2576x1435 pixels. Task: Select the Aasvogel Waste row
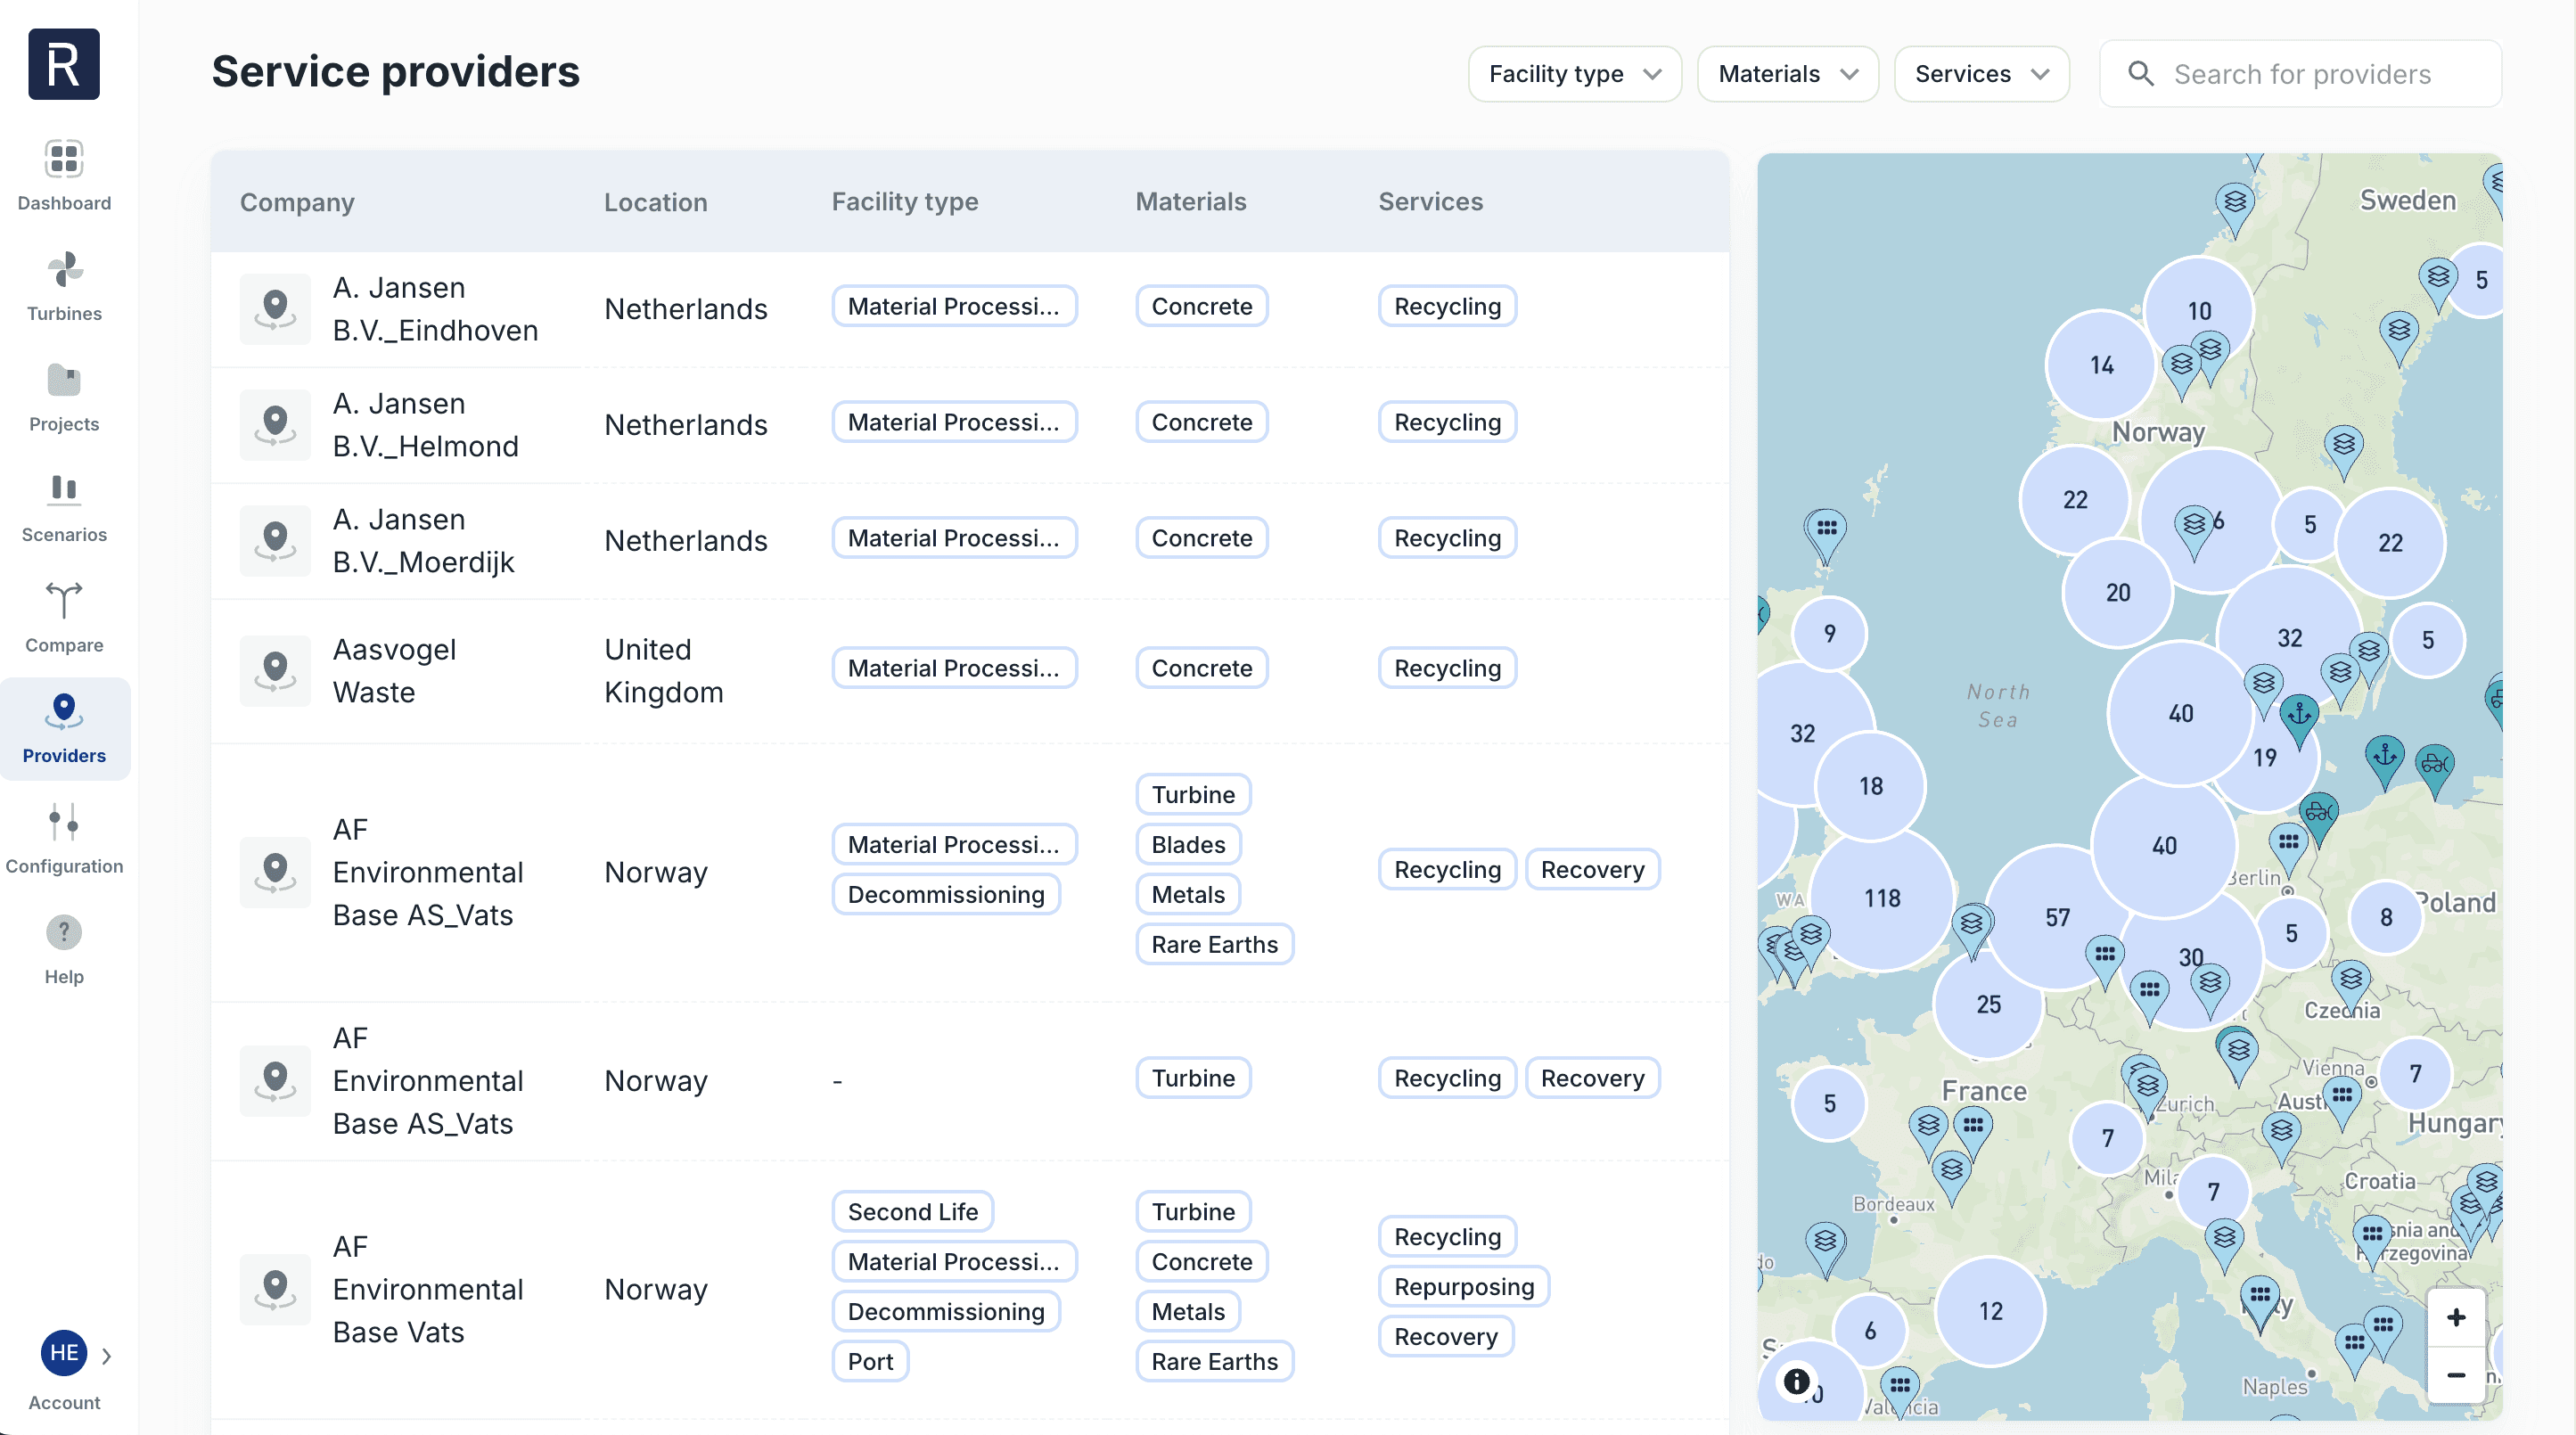click(x=969, y=671)
